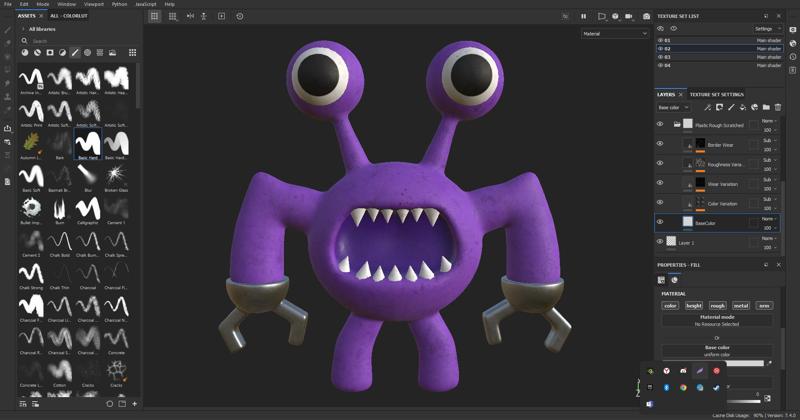
Task: Add a mask icon in Layers toolbar
Action: [719, 107]
